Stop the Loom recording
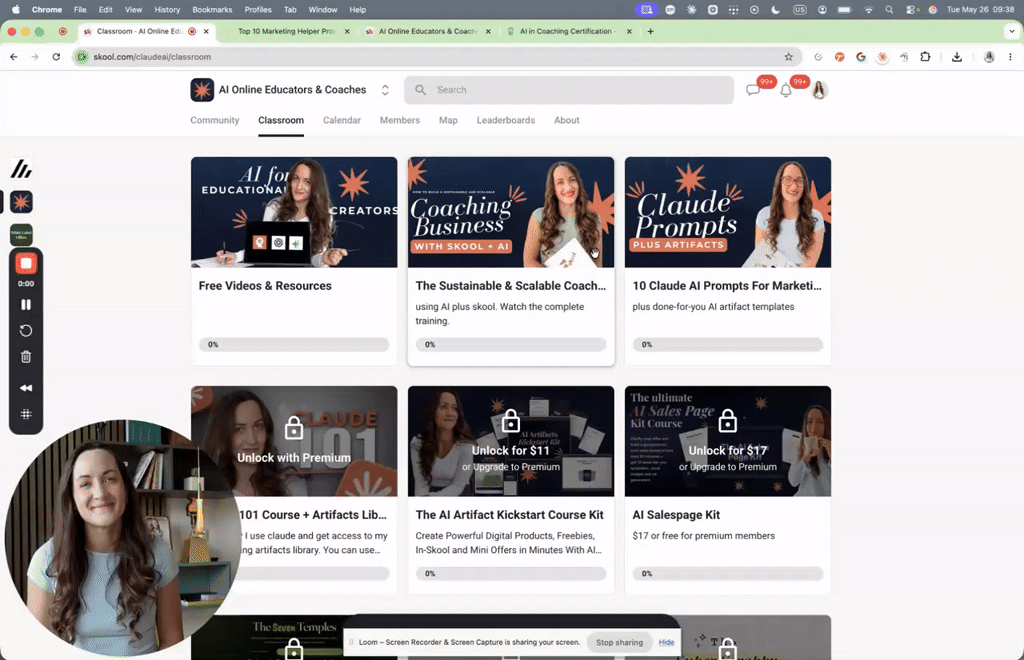 pyautogui.click(x=26, y=263)
